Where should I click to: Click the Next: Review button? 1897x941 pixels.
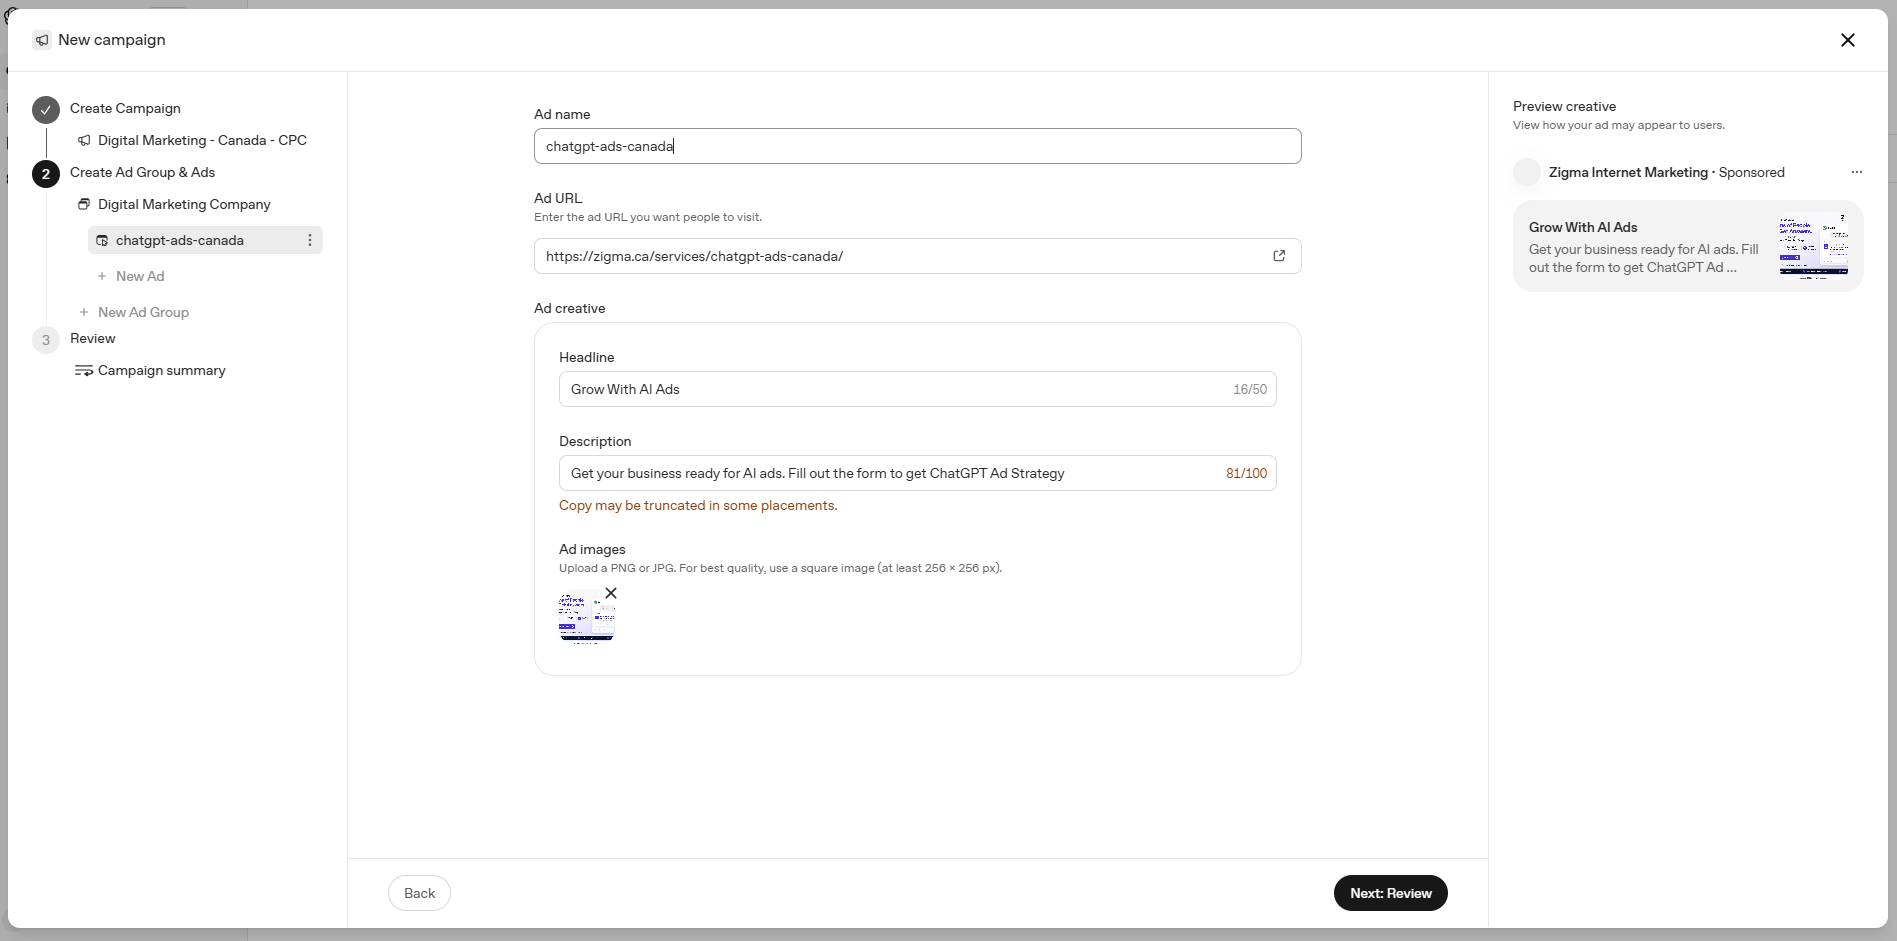pos(1390,893)
